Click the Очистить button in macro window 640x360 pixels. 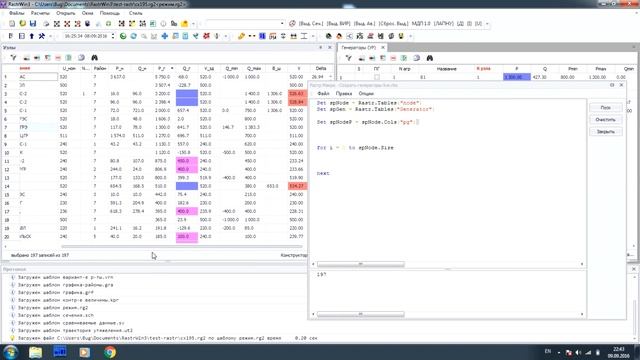[x=606, y=120]
